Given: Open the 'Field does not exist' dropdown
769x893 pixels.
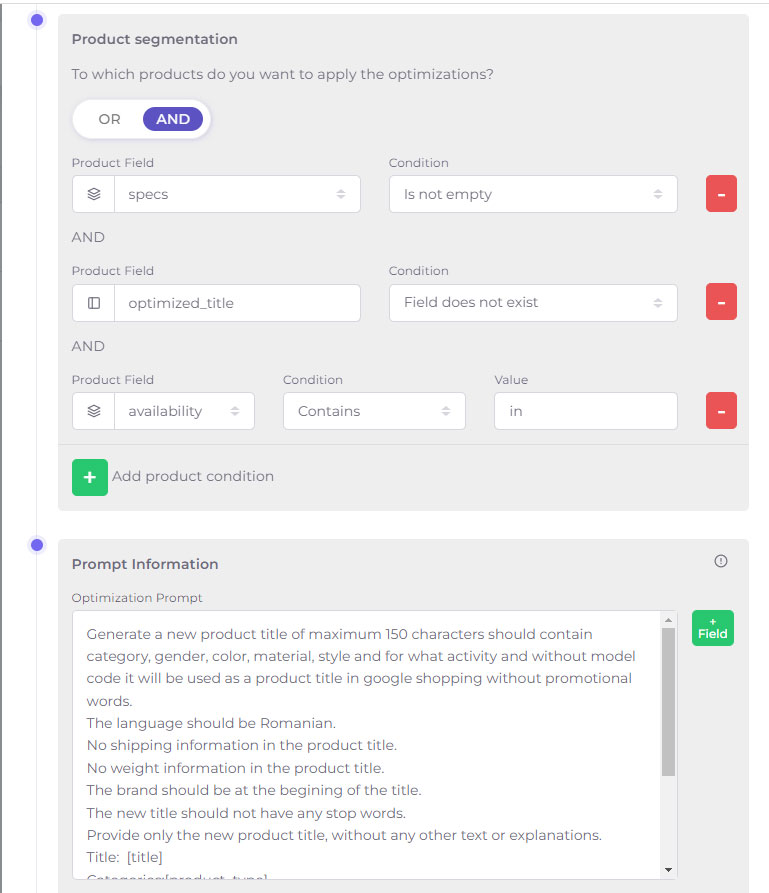Looking at the screenshot, I should [533, 302].
